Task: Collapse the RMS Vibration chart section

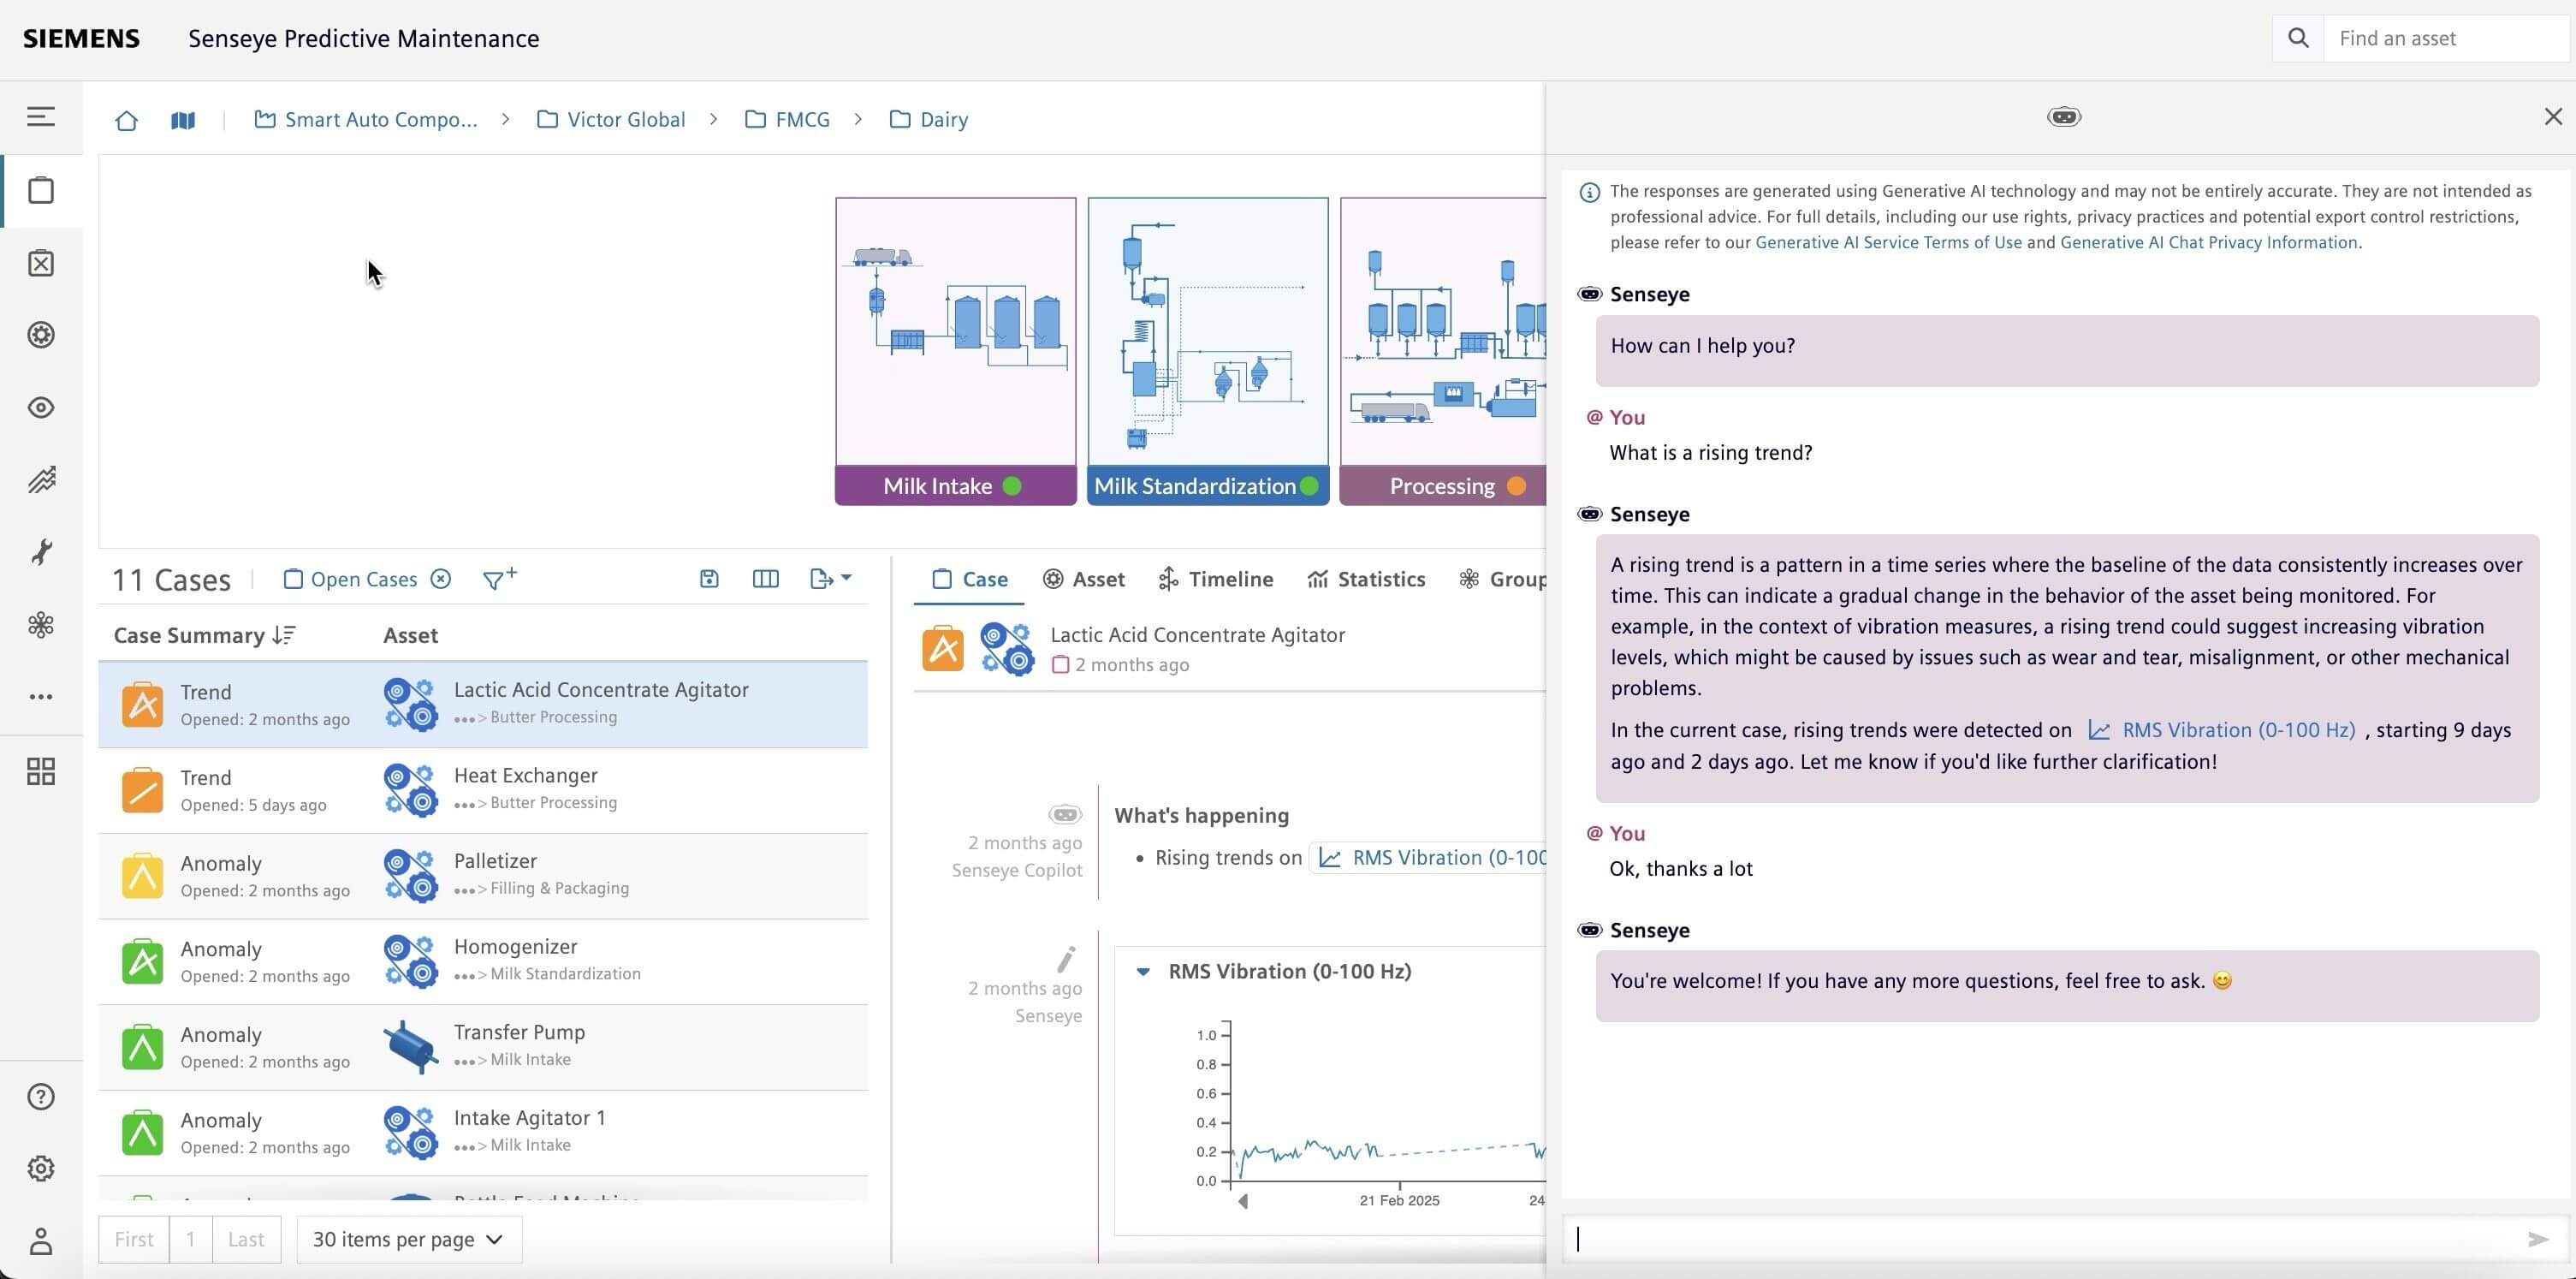Action: click(1143, 971)
